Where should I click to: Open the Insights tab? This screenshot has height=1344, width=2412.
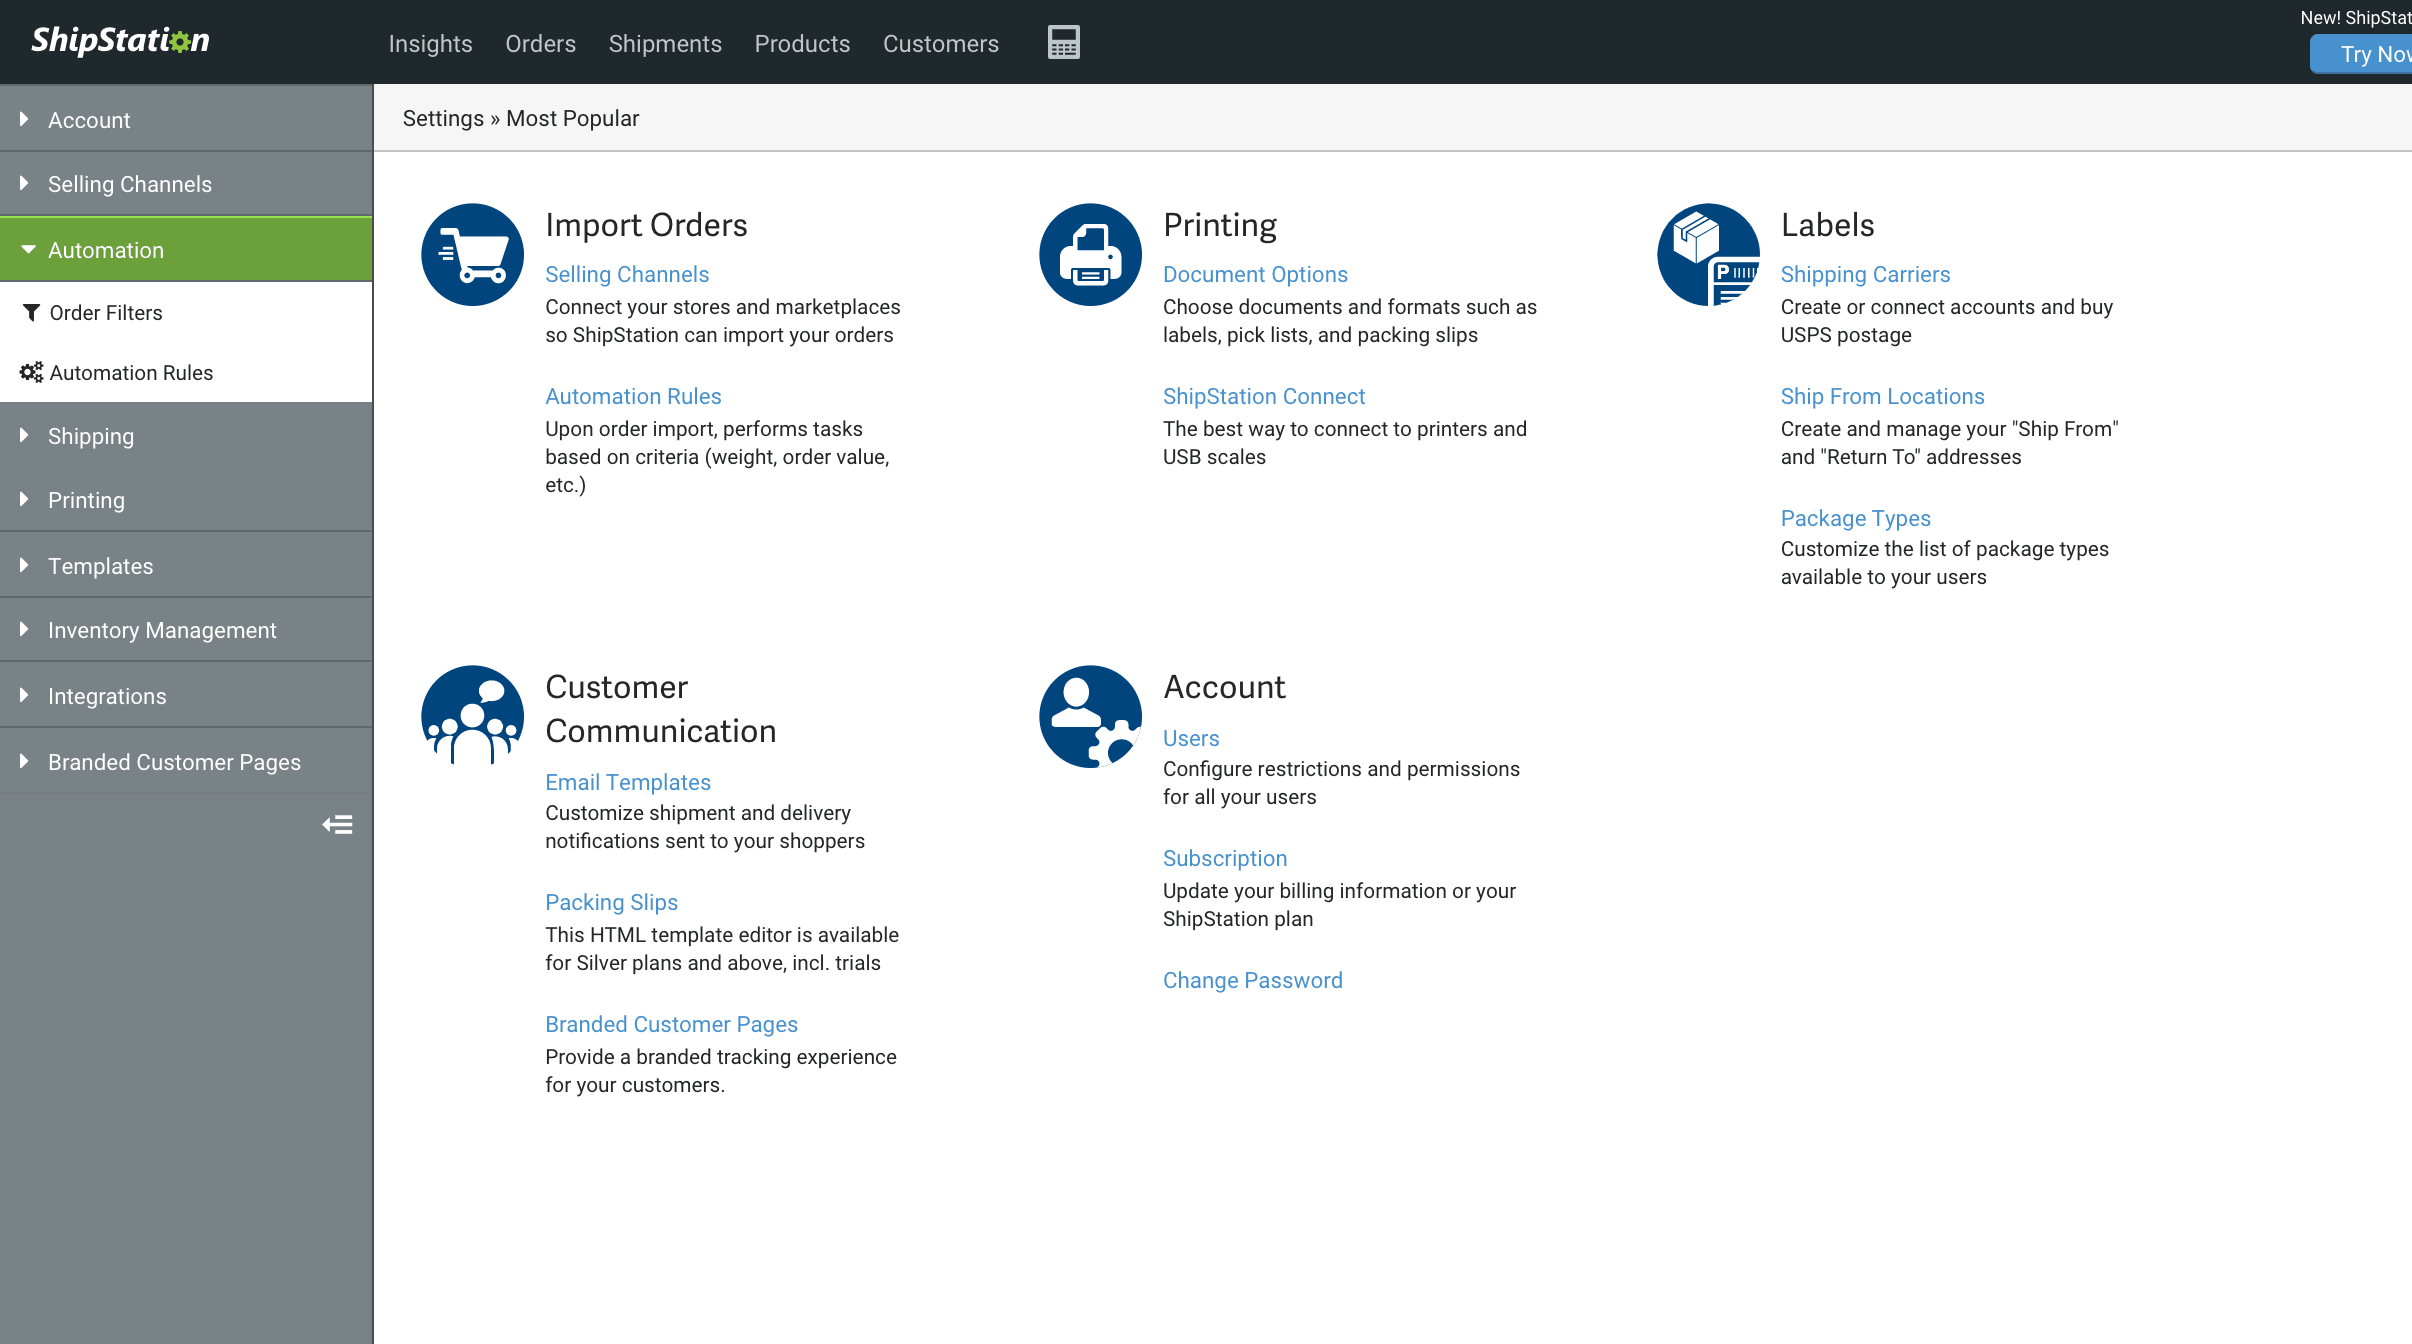coord(430,44)
